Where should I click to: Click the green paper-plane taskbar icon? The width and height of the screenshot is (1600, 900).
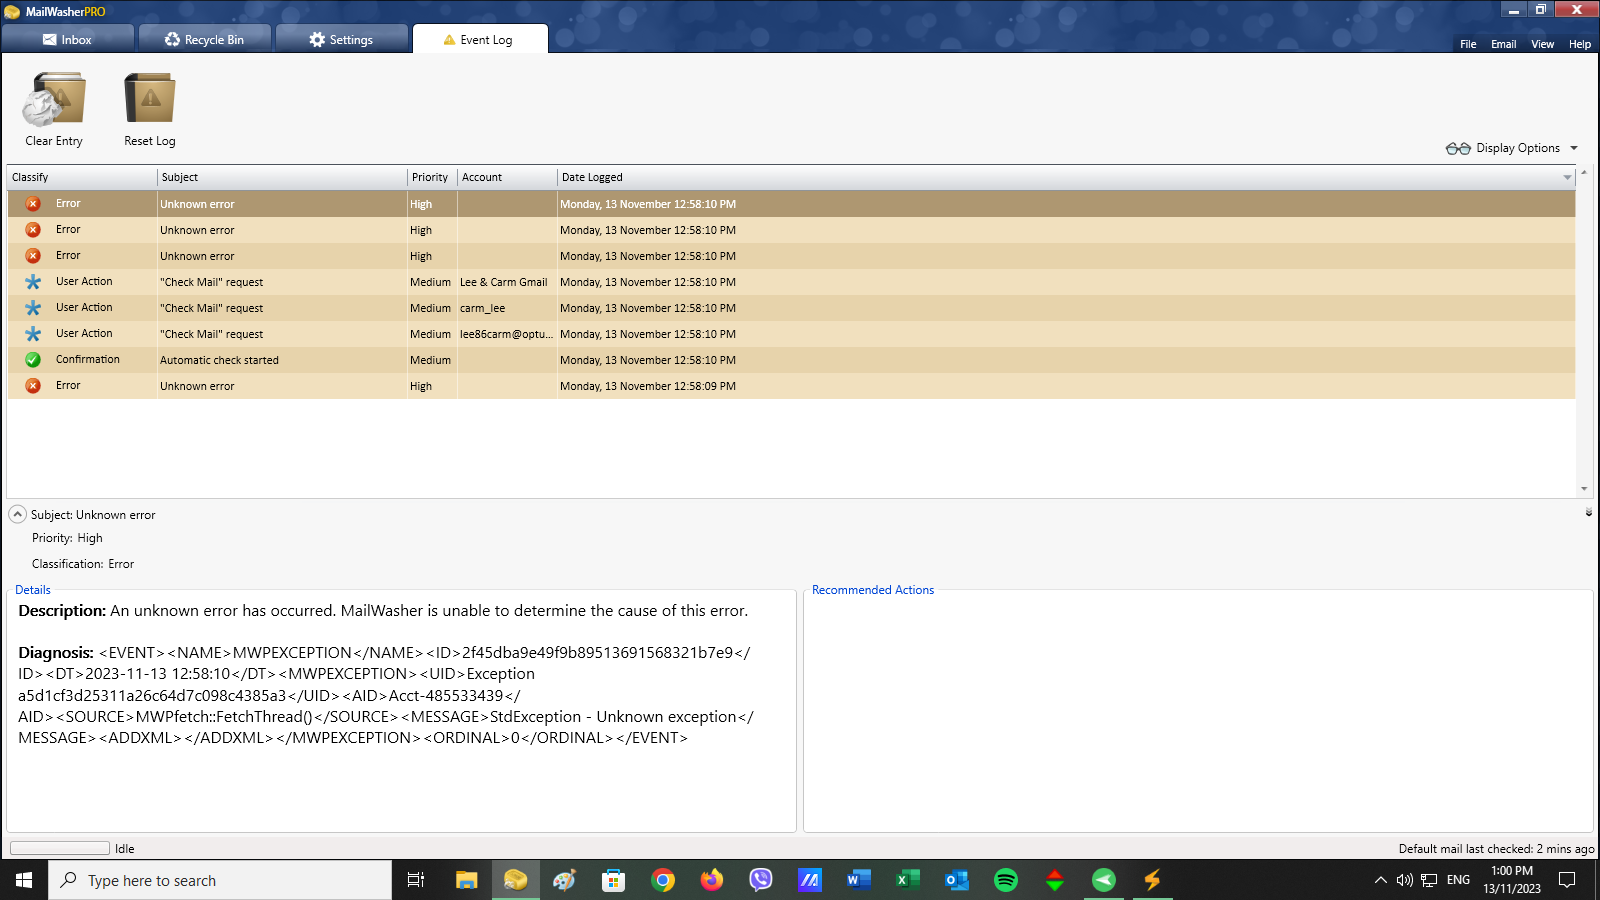pos(1104,880)
